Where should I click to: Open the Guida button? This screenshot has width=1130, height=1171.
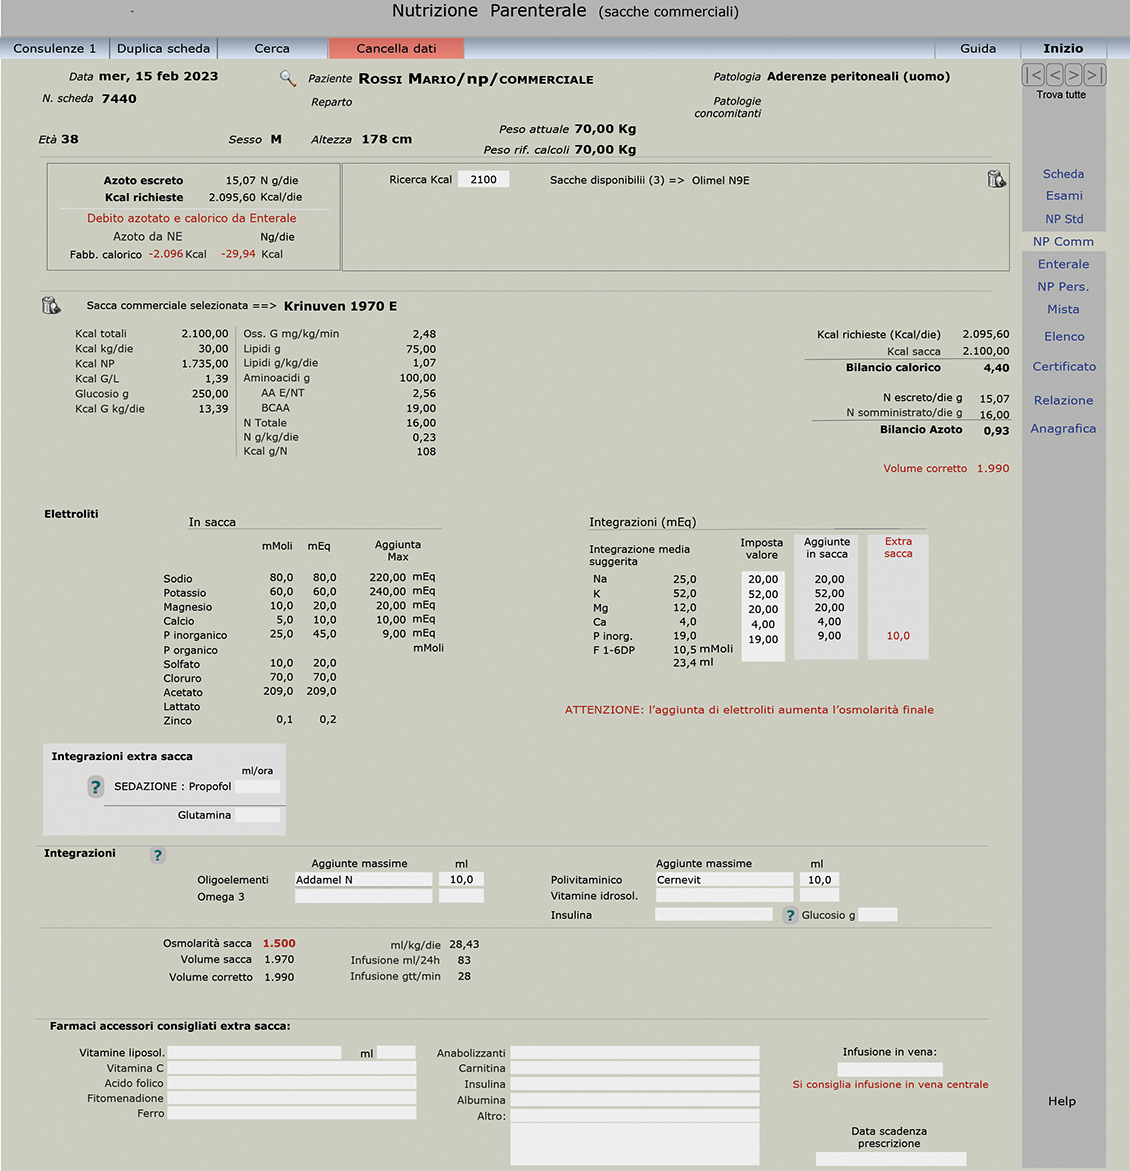click(x=978, y=49)
